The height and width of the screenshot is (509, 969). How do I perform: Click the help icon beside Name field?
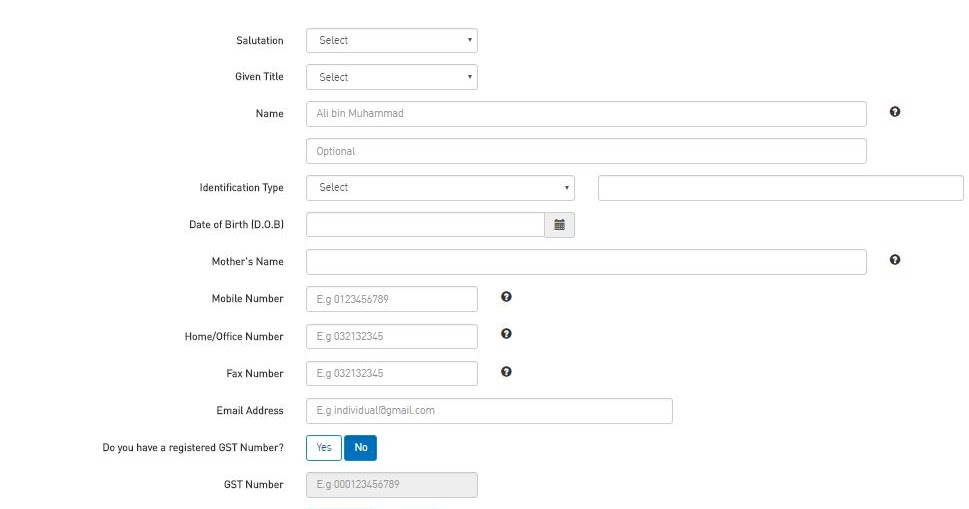(894, 112)
